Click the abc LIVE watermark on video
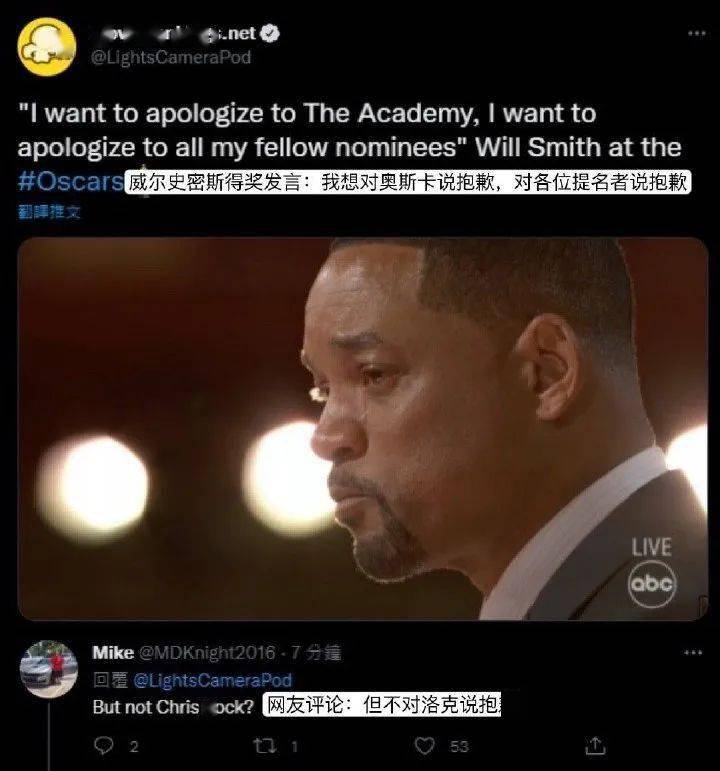 (652, 572)
